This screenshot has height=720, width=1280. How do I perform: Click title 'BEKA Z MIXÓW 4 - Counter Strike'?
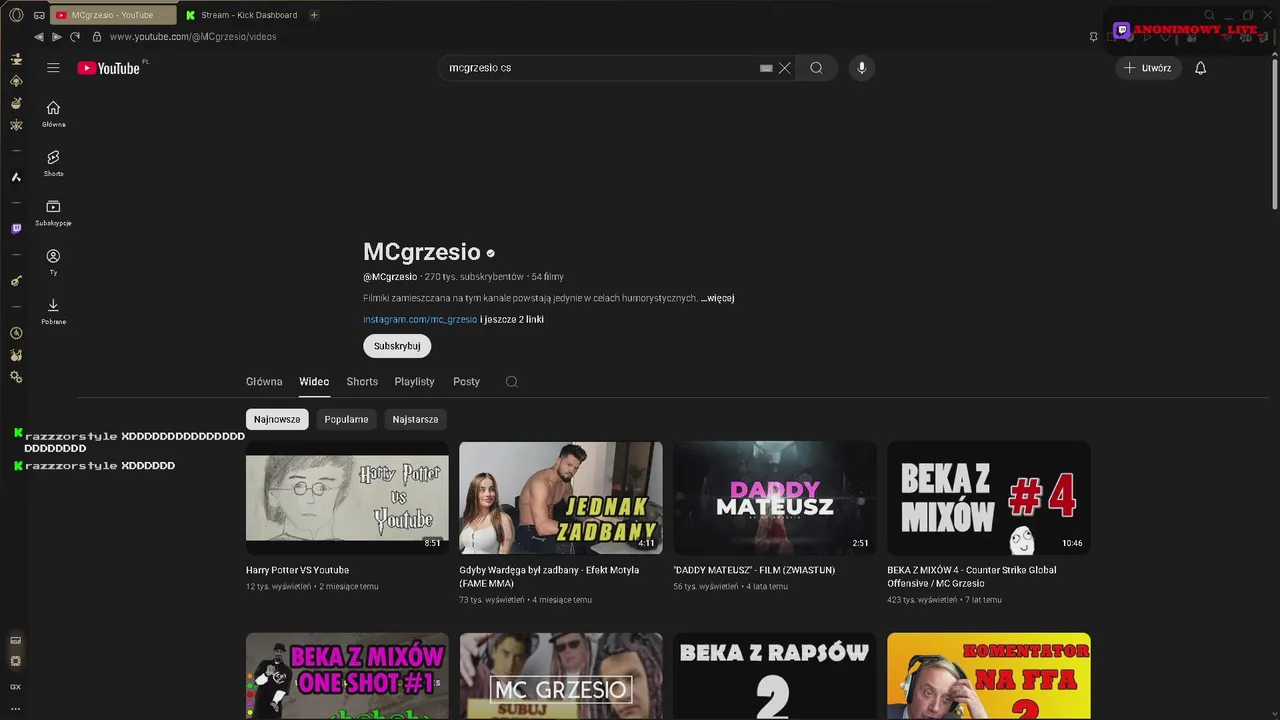(x=972, y=576)
